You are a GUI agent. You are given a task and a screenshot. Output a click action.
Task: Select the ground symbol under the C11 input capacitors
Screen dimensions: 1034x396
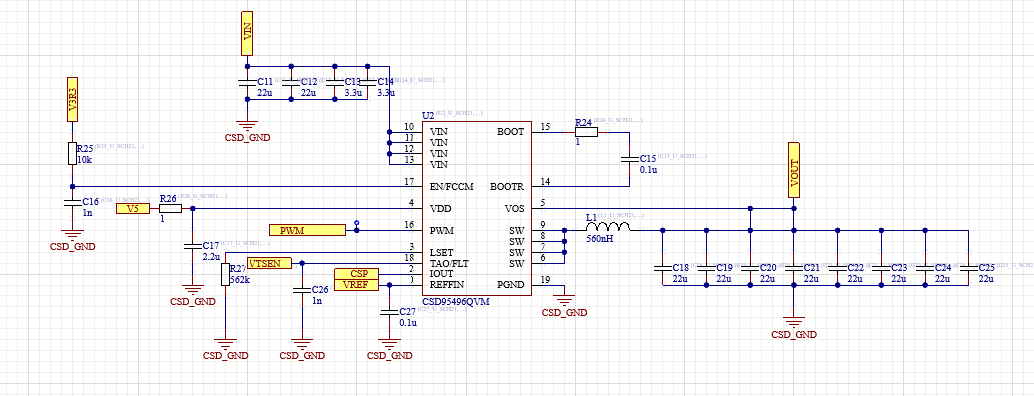[247, 126]
